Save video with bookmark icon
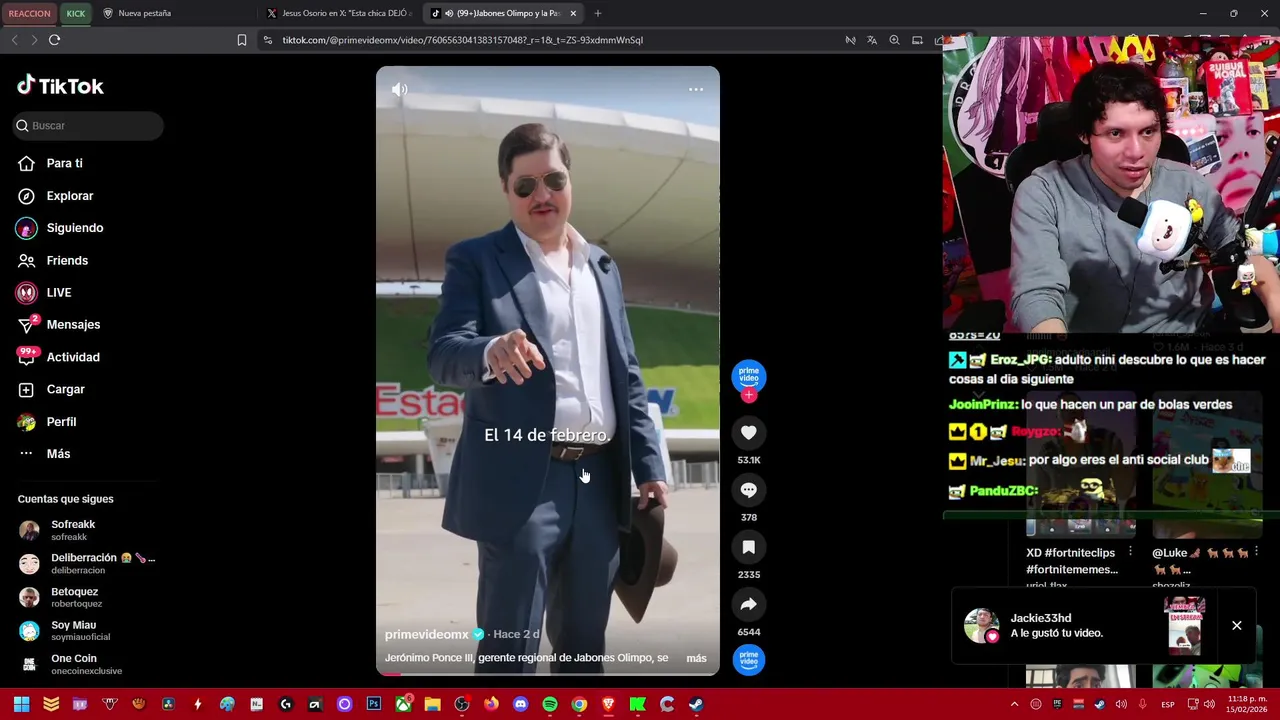 (x=749, y=547)
